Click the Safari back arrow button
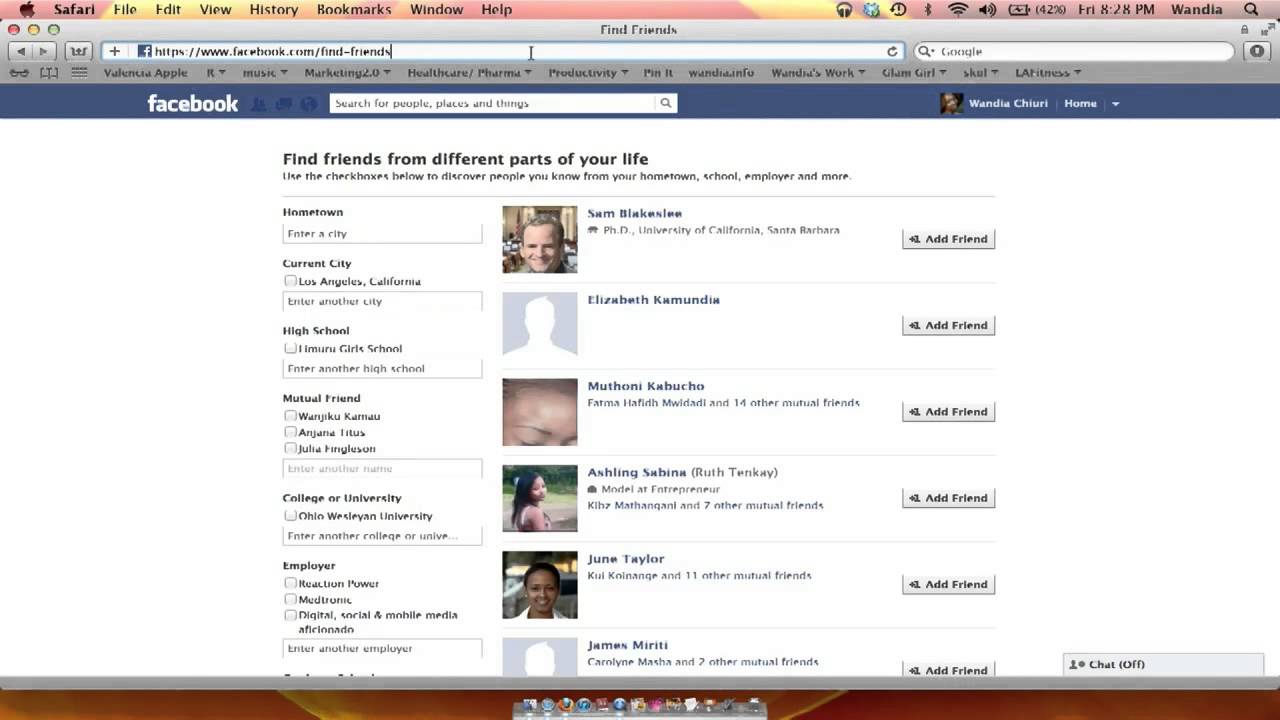Viewport: 1280px width, 720px height. click(22, 51)
